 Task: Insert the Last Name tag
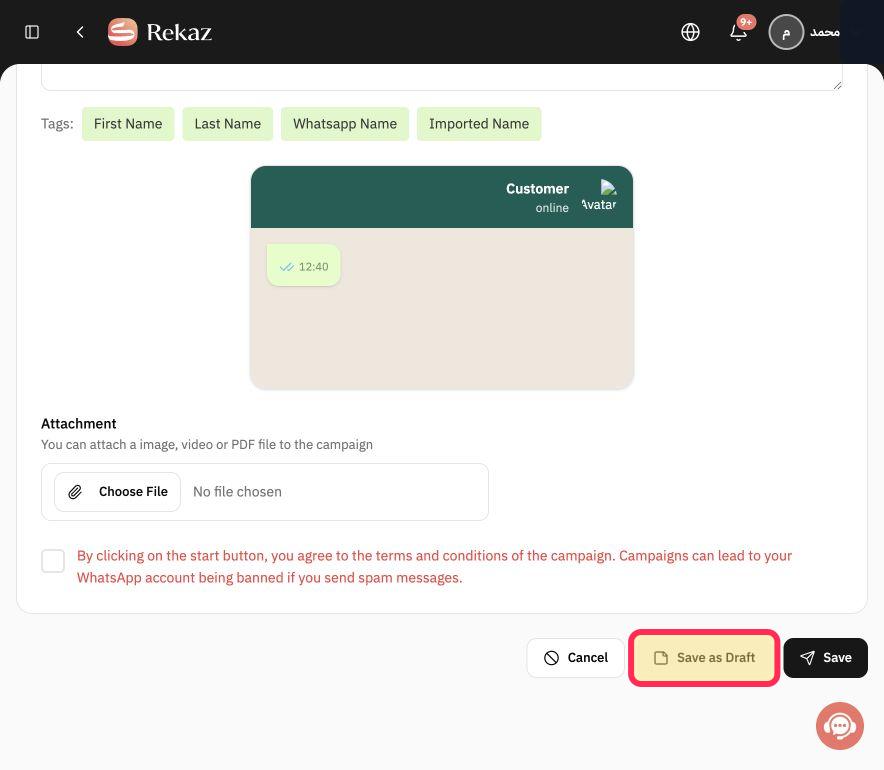tap(228, 124)
